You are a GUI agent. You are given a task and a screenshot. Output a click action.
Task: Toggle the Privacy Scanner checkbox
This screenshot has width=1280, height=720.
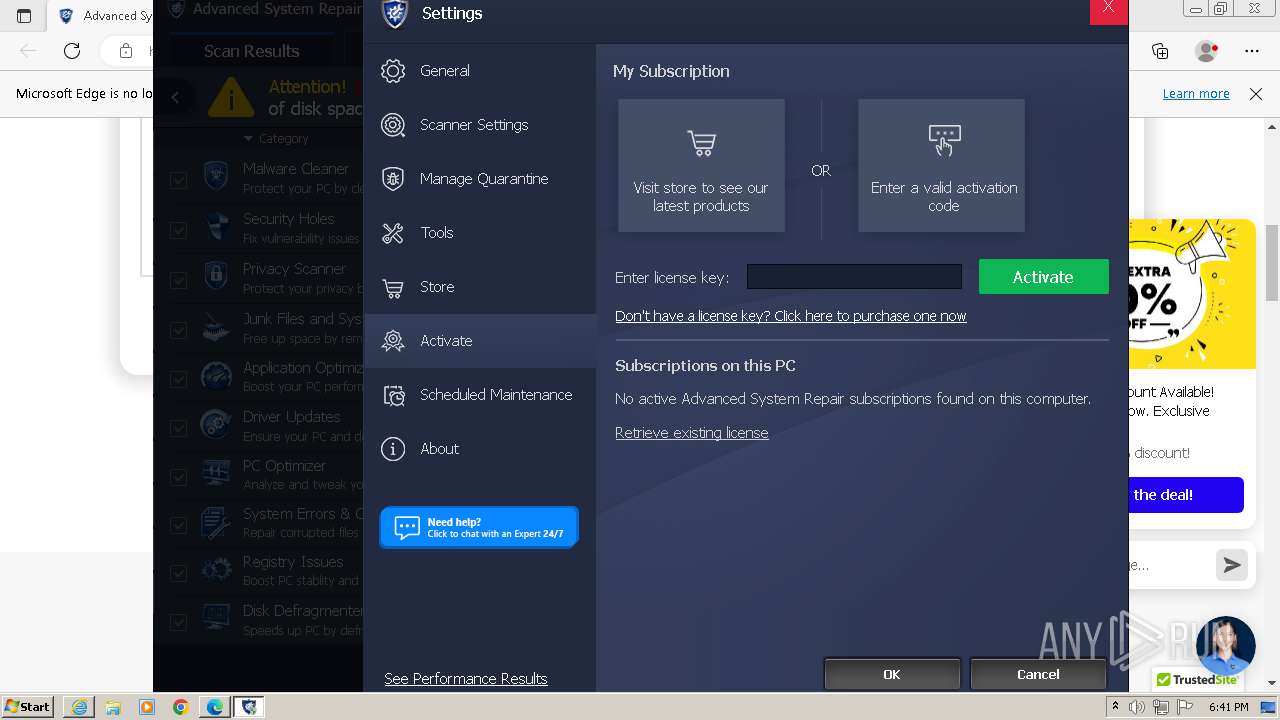(x=179, y=280)
